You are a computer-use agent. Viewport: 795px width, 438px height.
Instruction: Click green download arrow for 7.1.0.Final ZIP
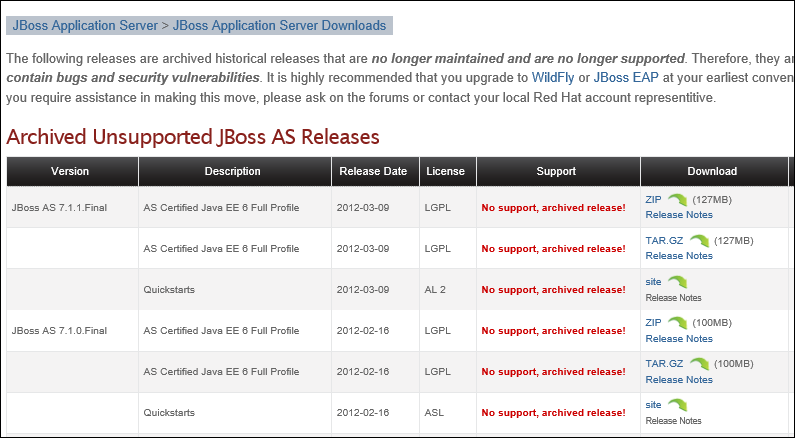(x=677, y=323)
